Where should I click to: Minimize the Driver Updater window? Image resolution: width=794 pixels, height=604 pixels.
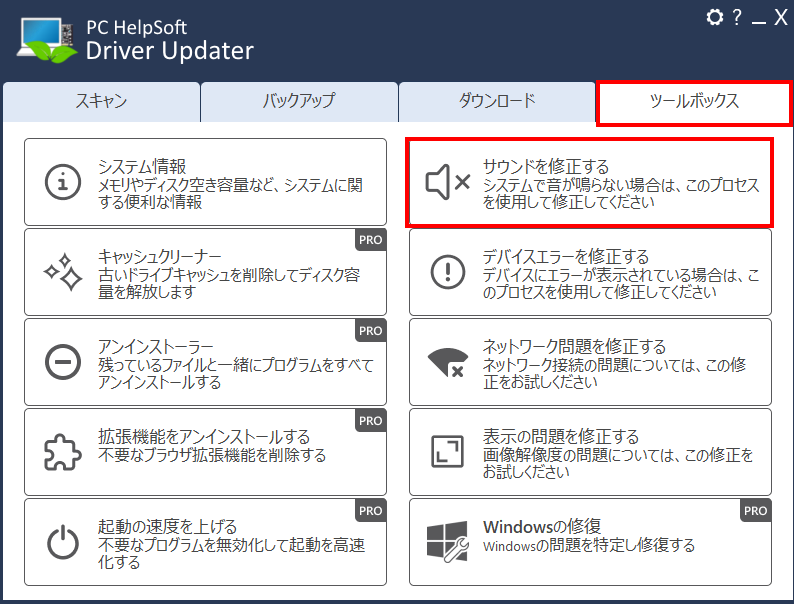pyautogui.click(x=759, y=22)
